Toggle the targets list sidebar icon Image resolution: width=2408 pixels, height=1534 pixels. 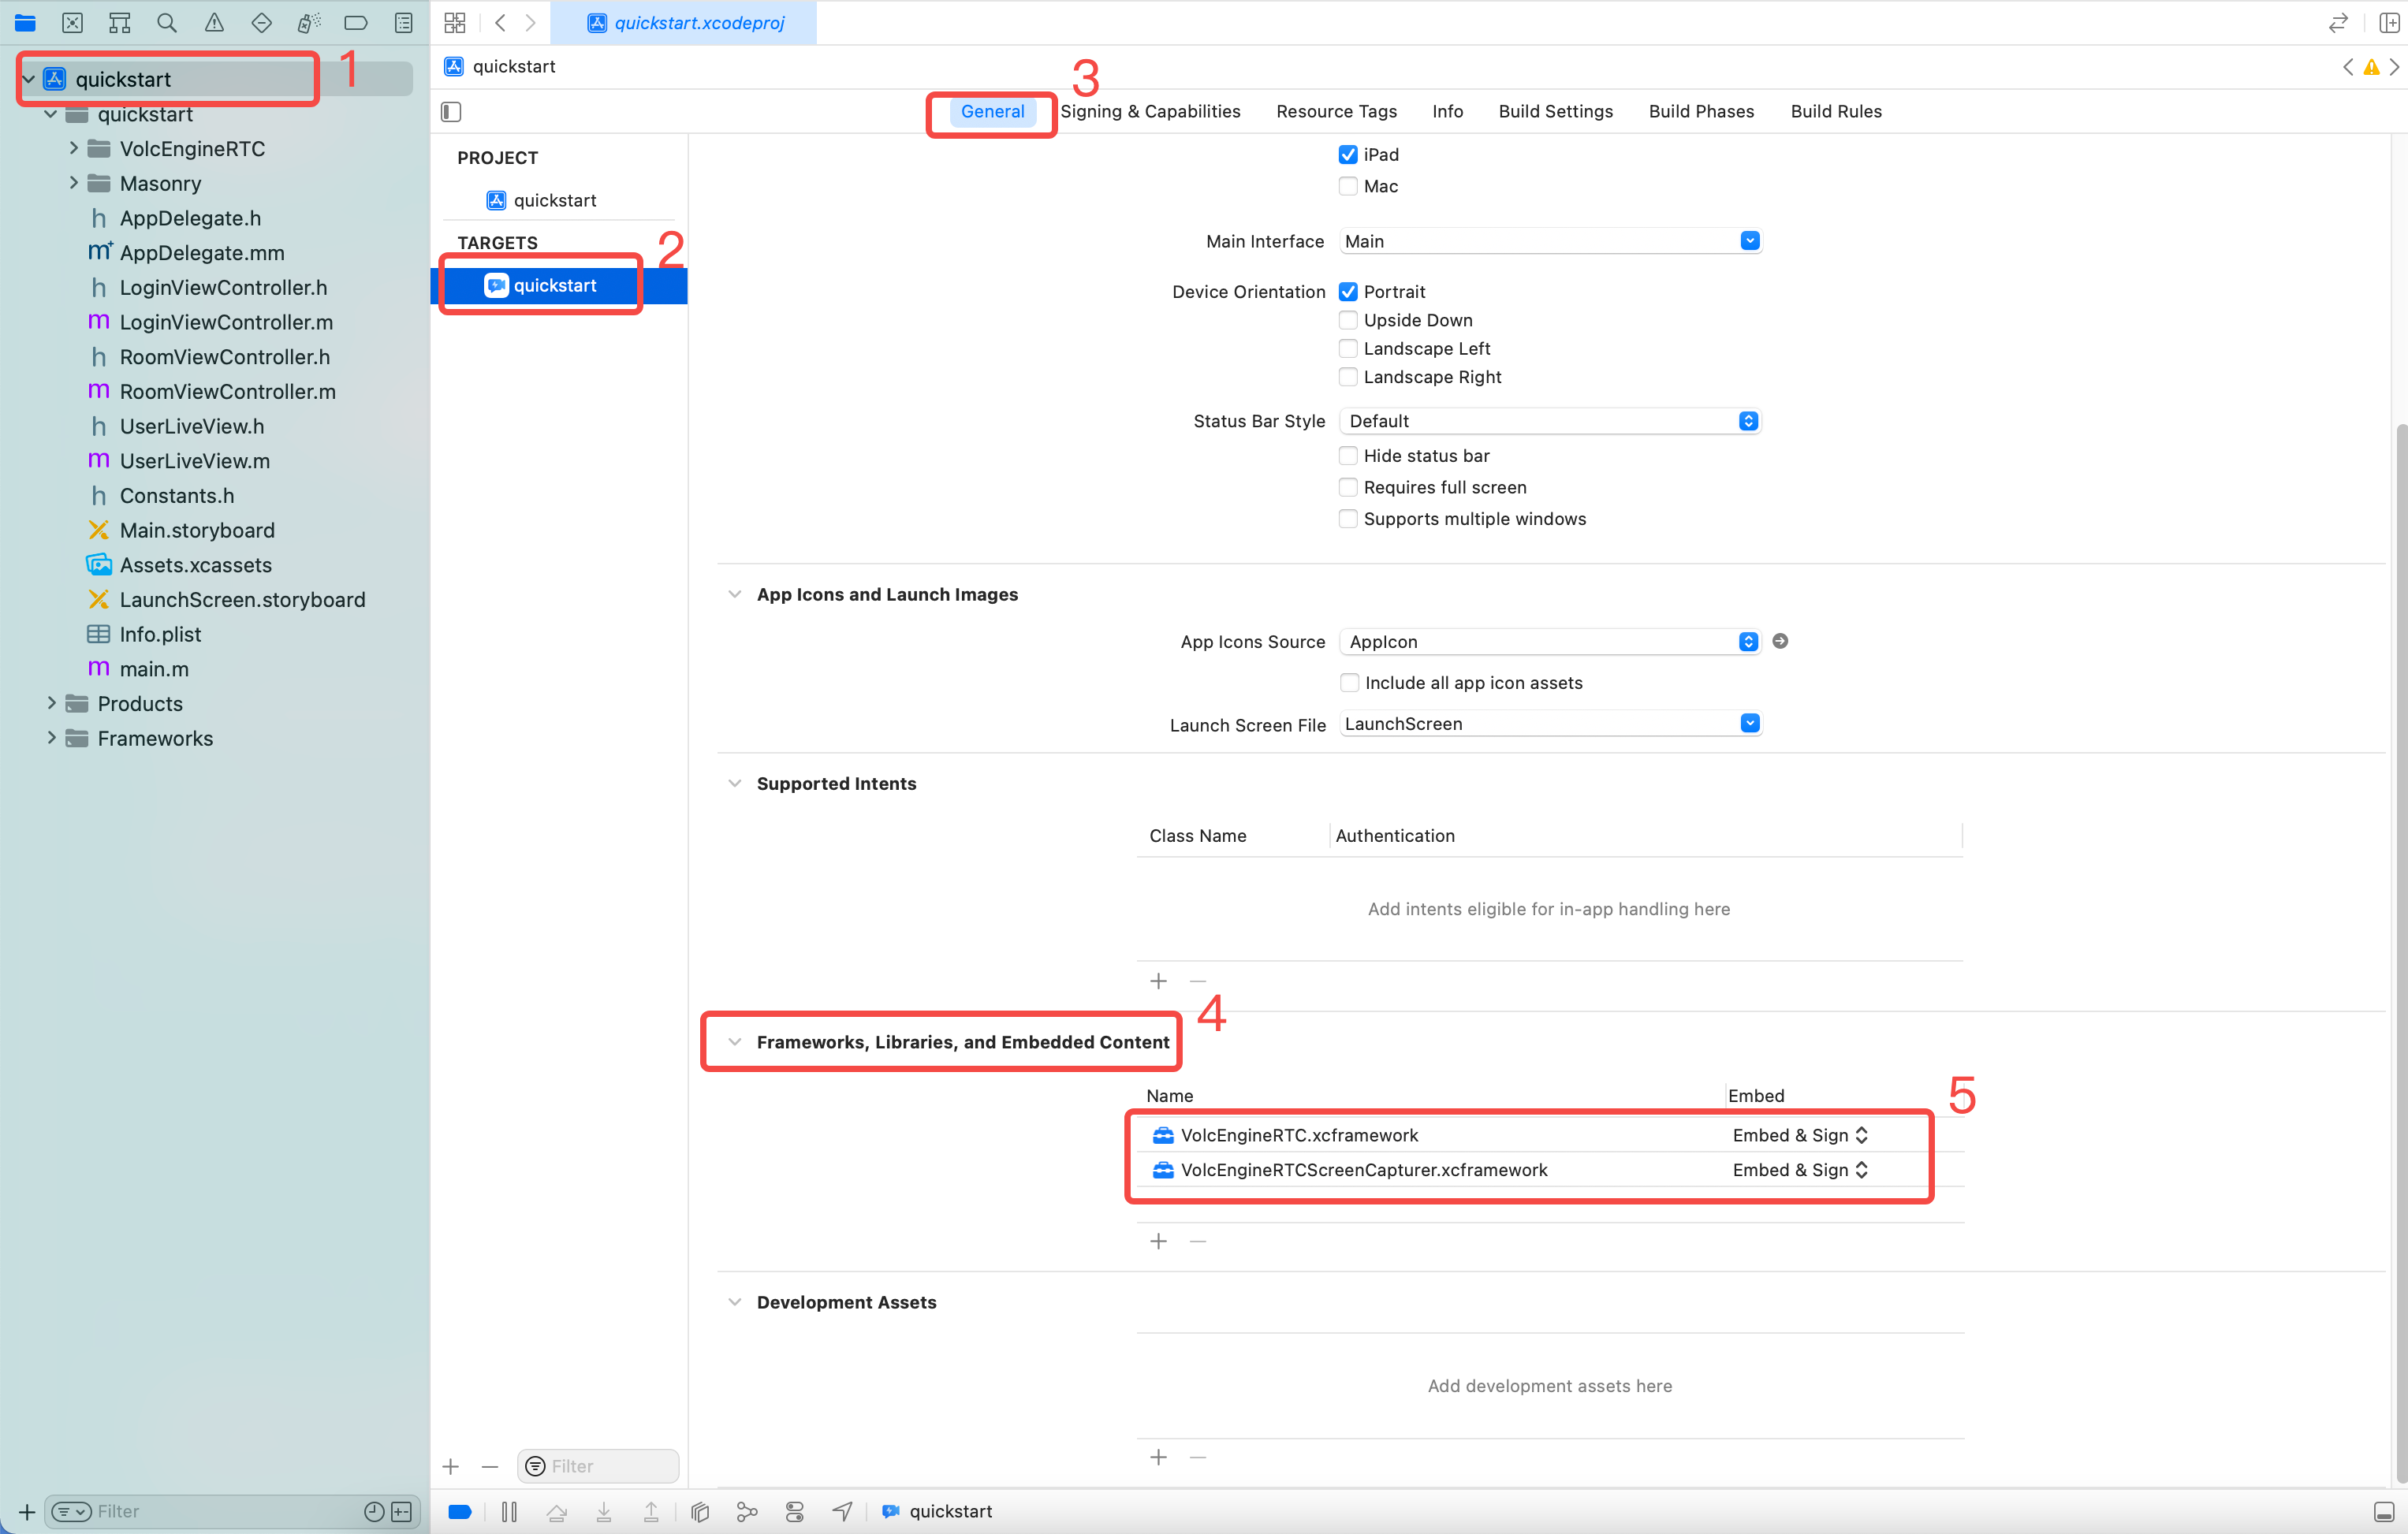click(x=451, y=111)
